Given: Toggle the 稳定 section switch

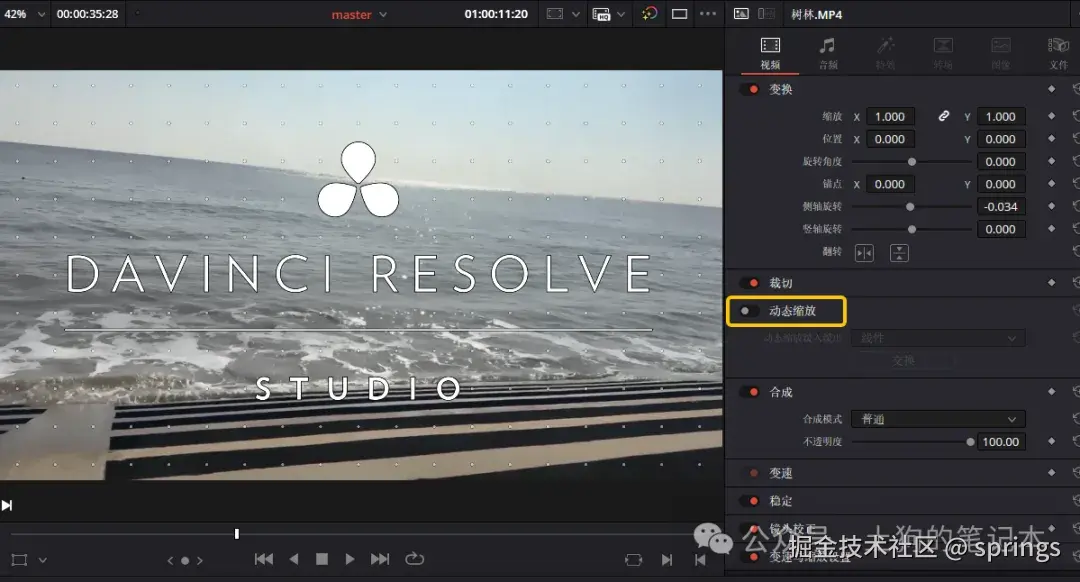Looking at the screenshot, I should click(x=749, y=501).
